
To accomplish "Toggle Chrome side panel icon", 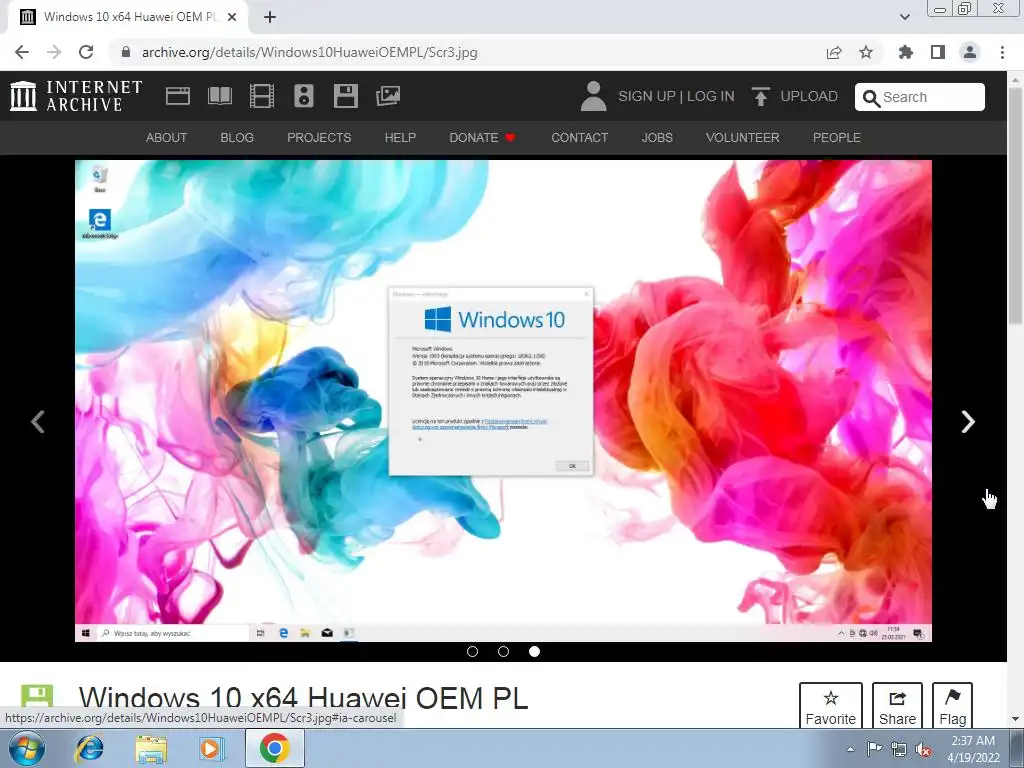I will click(x=938, y=52).
